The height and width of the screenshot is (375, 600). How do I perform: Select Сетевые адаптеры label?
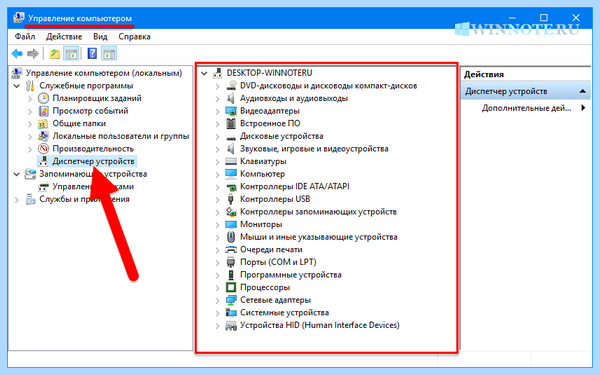pyautogui.click(x=276, y=300)
